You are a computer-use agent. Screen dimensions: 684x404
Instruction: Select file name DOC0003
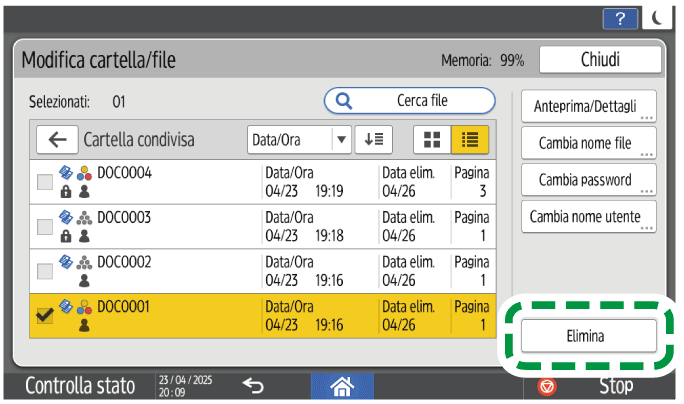[124, 217]
